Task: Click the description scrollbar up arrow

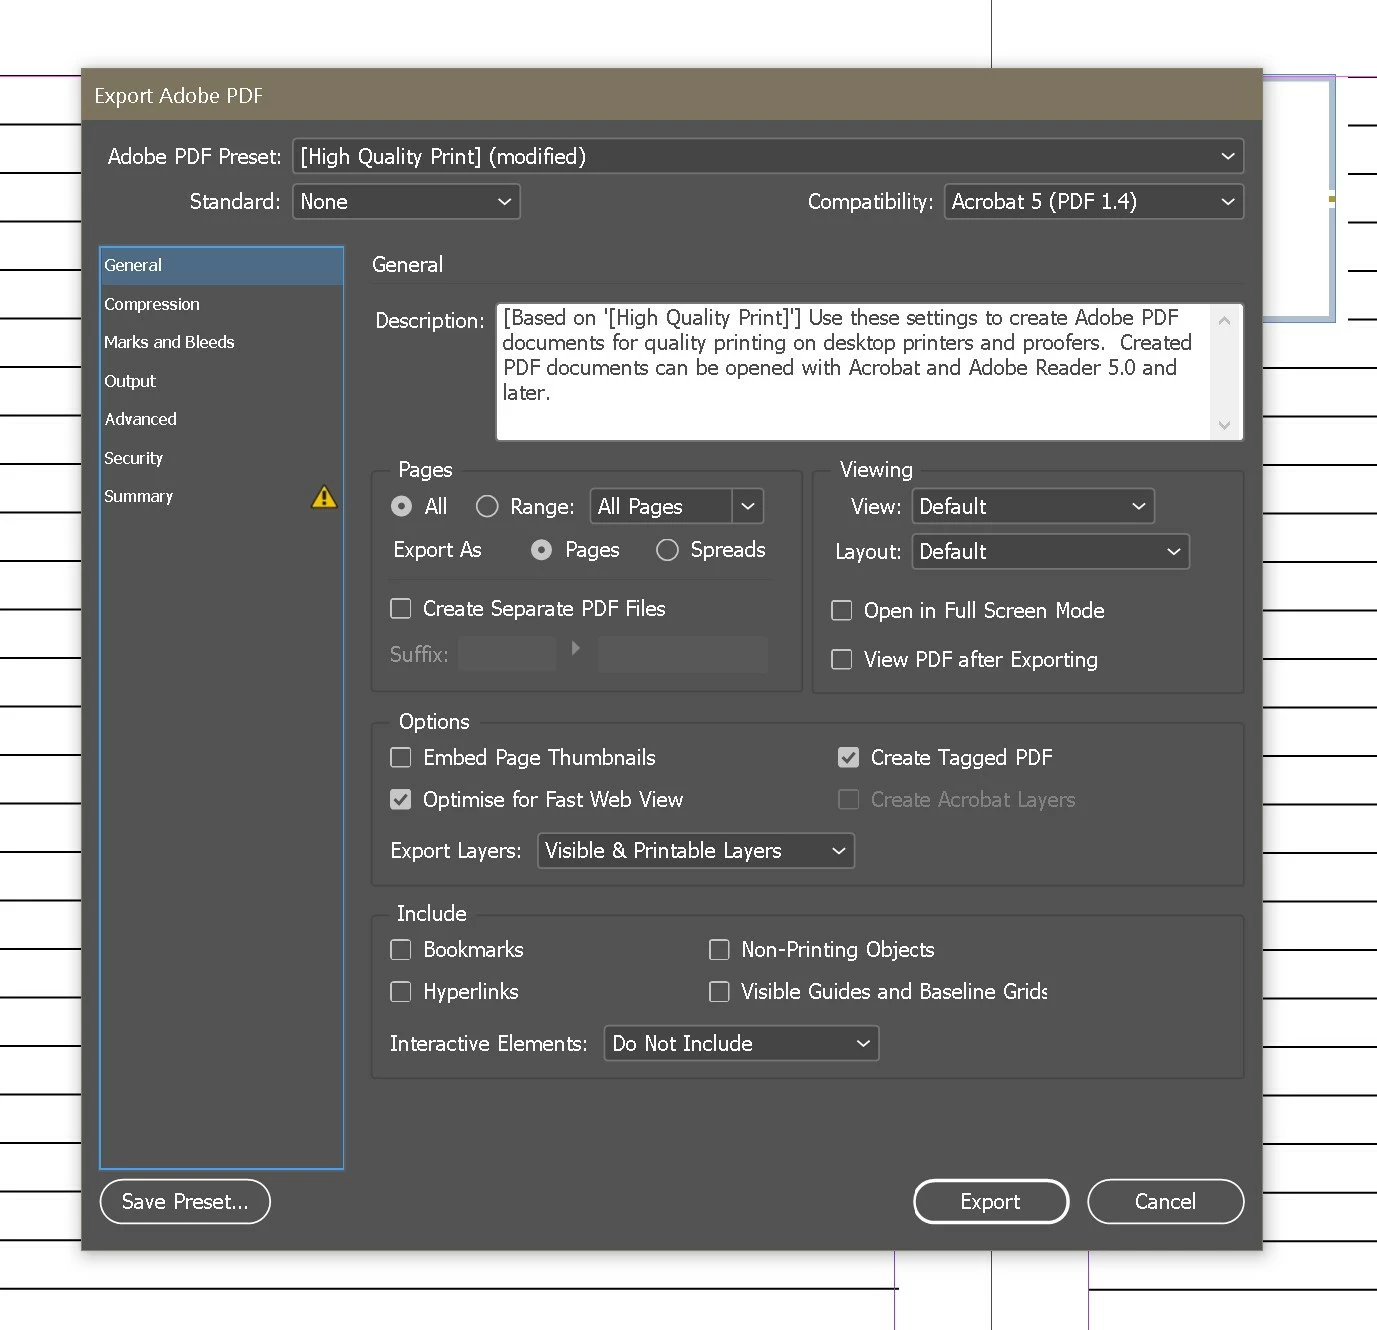Action: click(x=1224, y=320)
